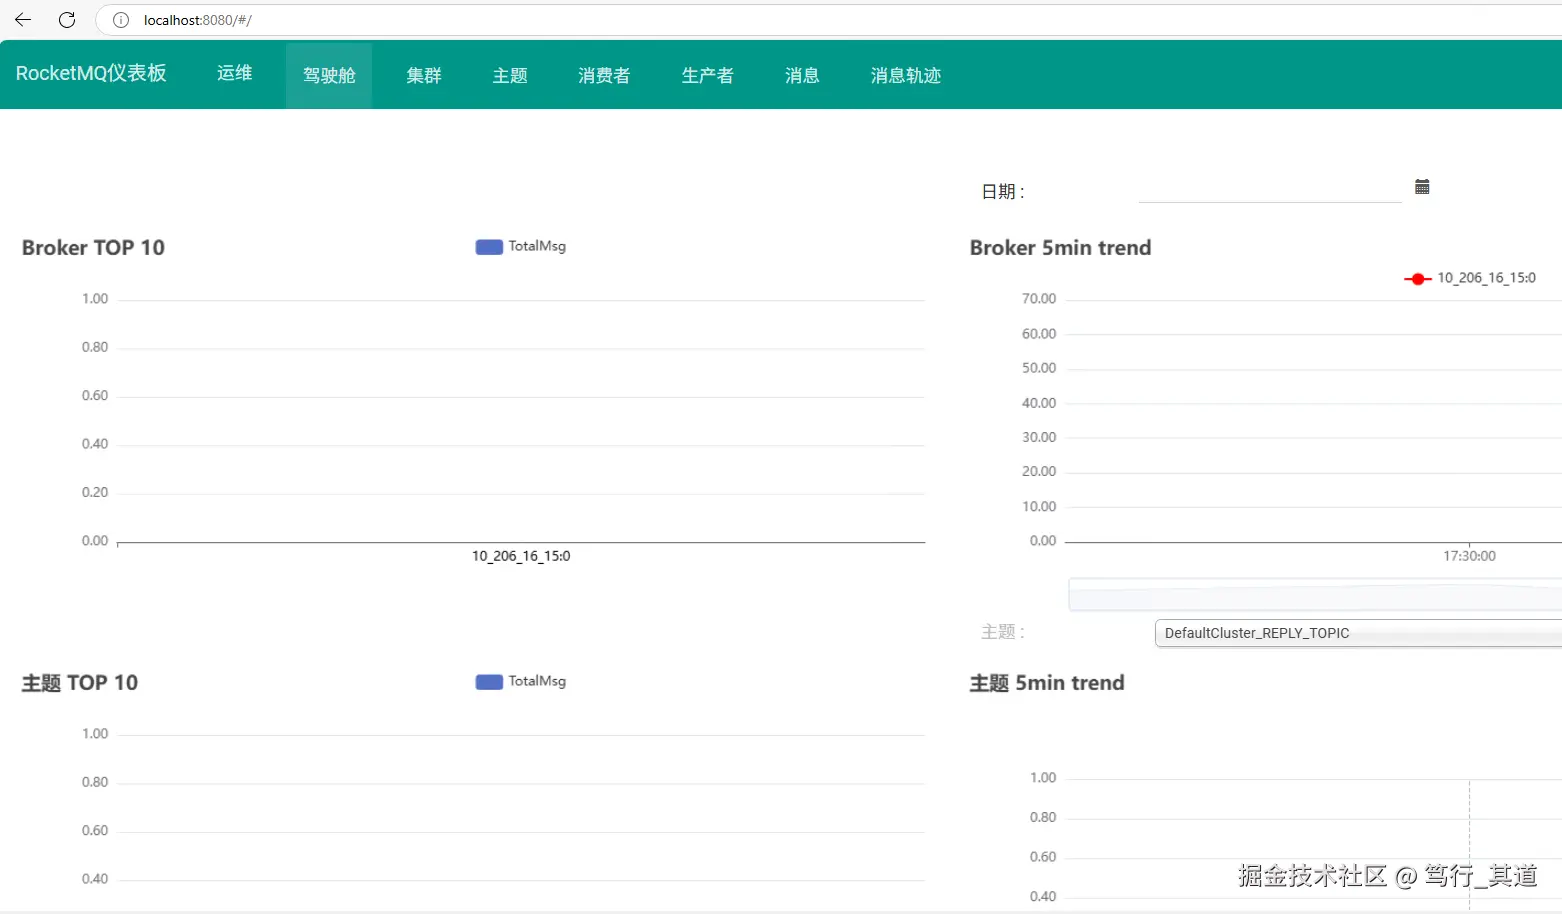
Task: Click the browser back arrow
Action: tap(23, 20)
